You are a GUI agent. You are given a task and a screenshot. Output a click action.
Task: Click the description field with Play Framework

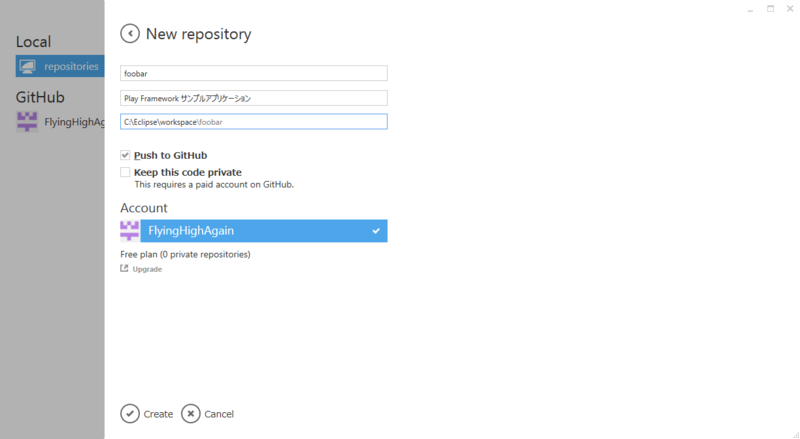pos(254,98)
